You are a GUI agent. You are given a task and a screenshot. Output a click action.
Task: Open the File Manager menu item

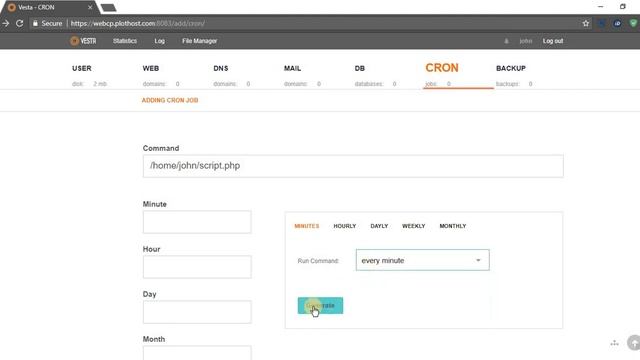click(200, 41)
